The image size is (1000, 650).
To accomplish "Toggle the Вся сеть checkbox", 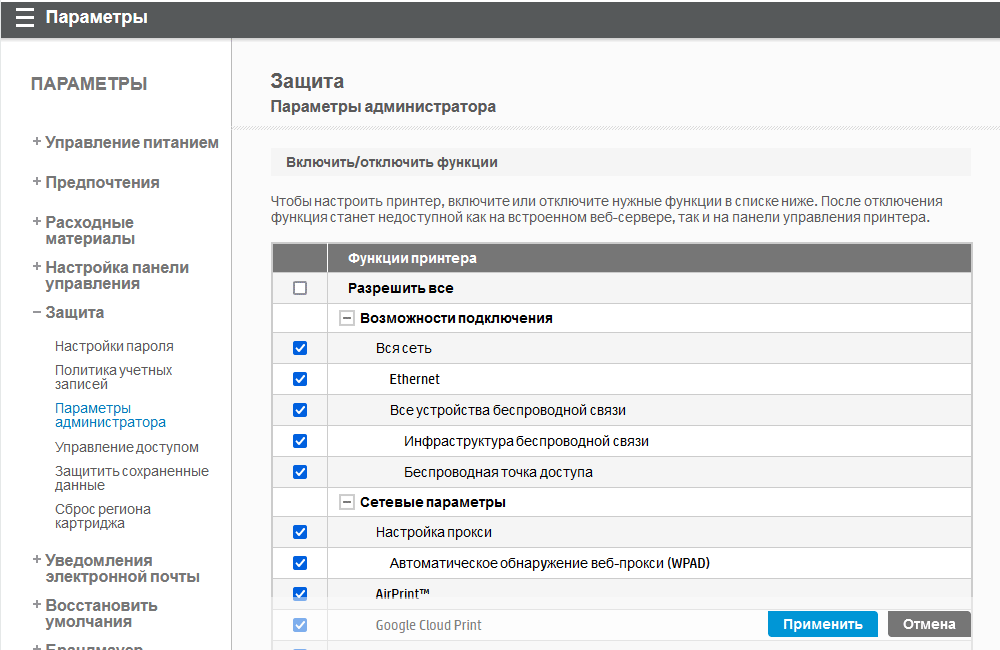I will [300, 348].
